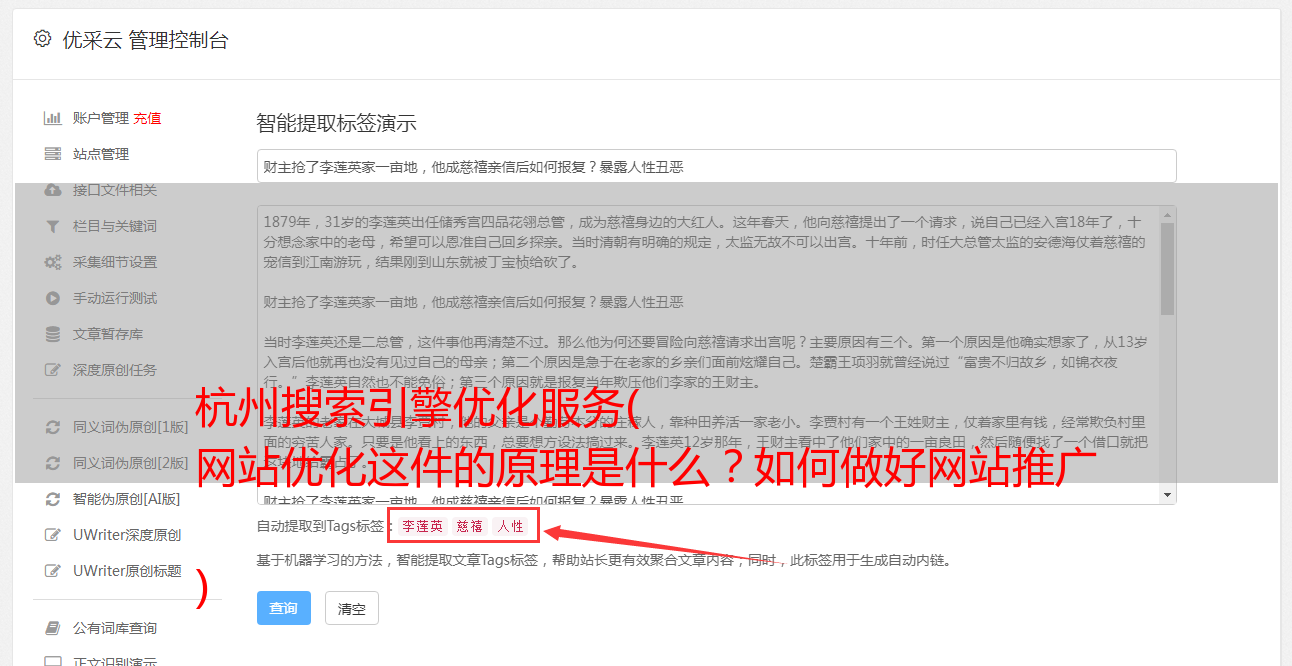This screenshot has height=666, width=1292.
Task: Click the 清空 button
Action: coord(352,608)
